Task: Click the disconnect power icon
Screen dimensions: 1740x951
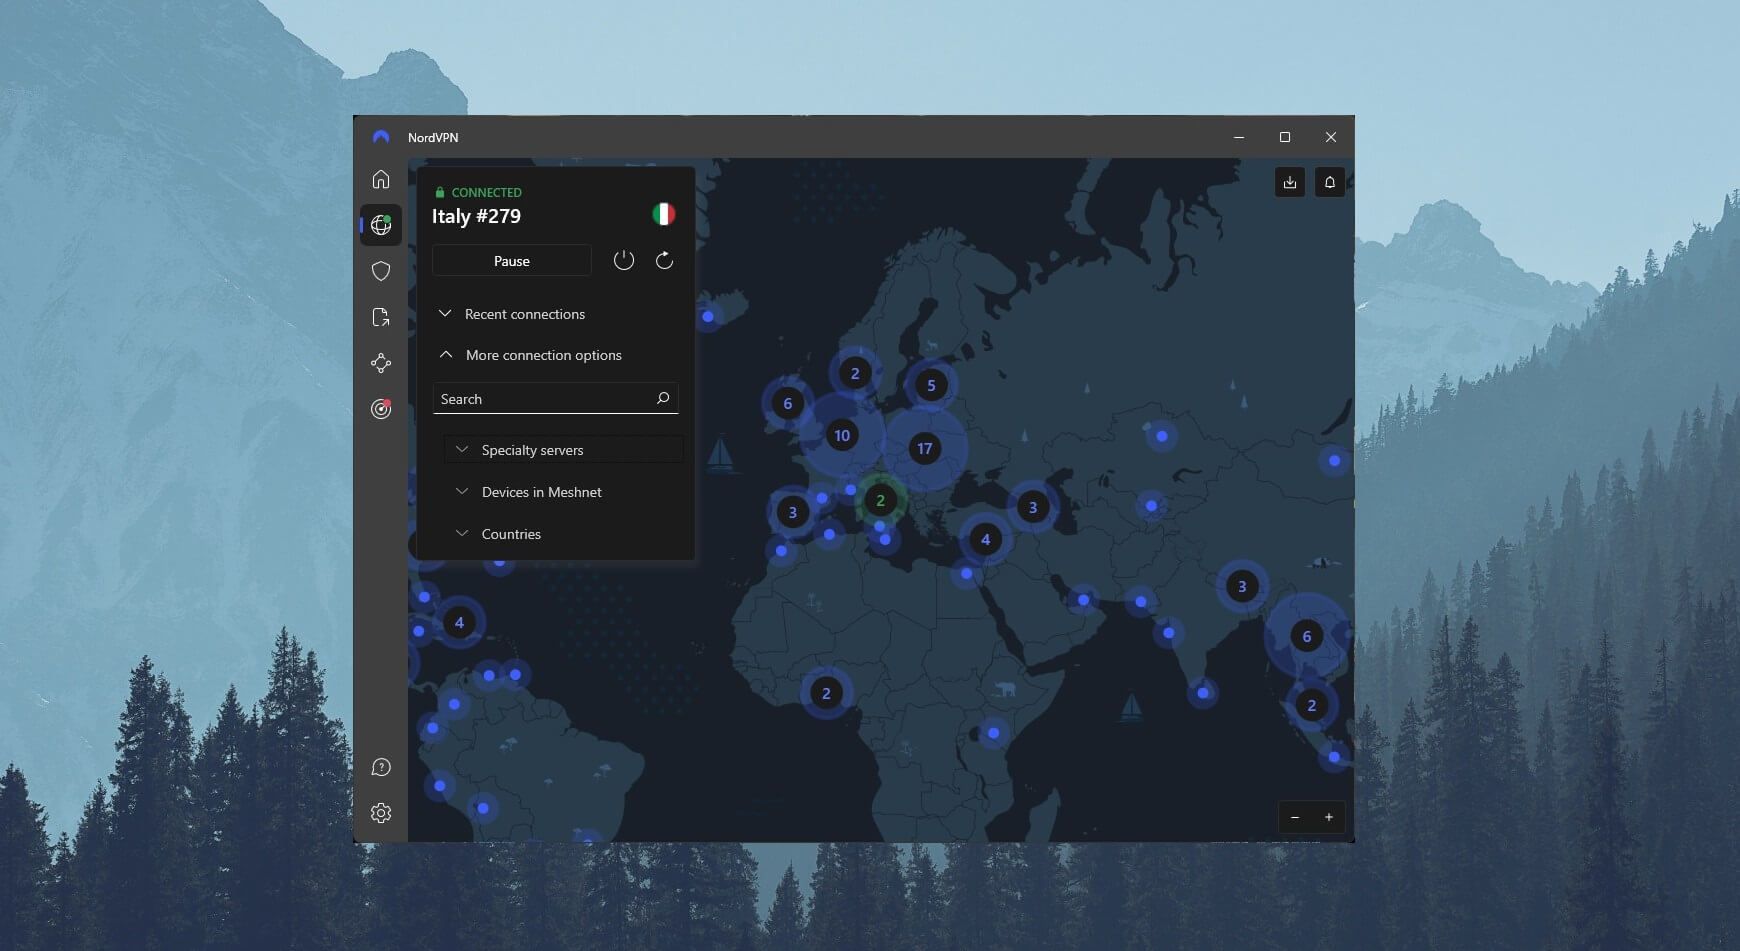Action: [624, 260]
